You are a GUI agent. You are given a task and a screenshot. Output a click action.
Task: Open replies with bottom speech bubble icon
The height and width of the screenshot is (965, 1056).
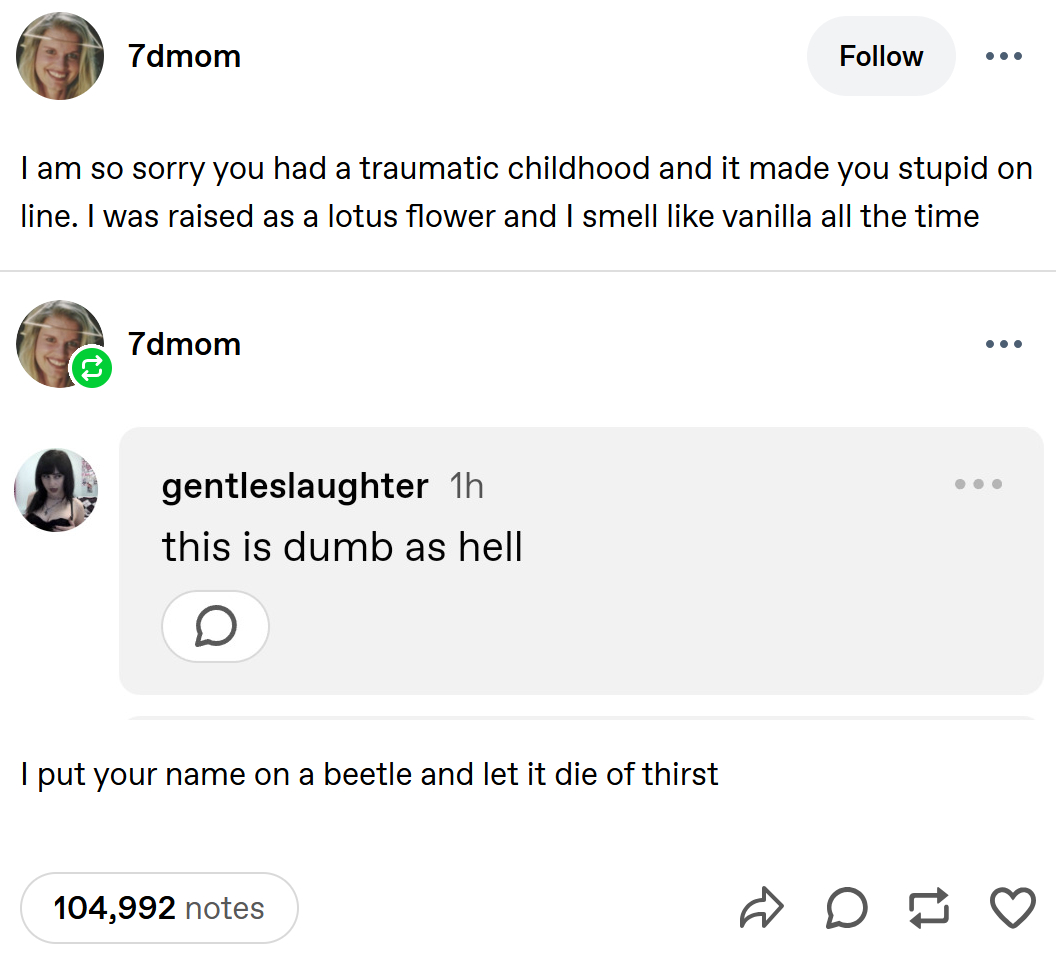tap(846, 908)
